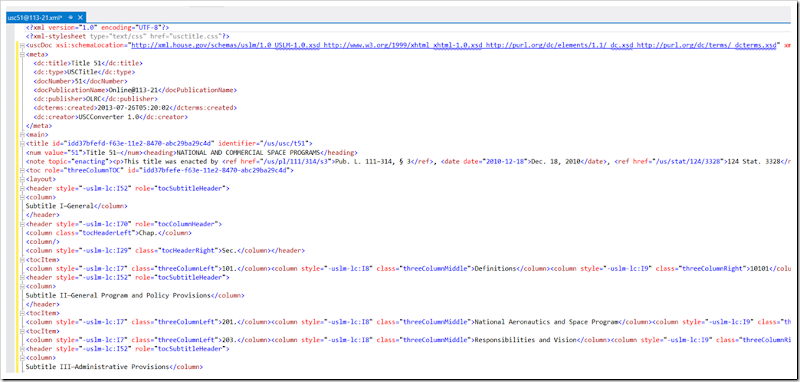Pin the usc51@113-21.xml tab

tap(70, 17)
